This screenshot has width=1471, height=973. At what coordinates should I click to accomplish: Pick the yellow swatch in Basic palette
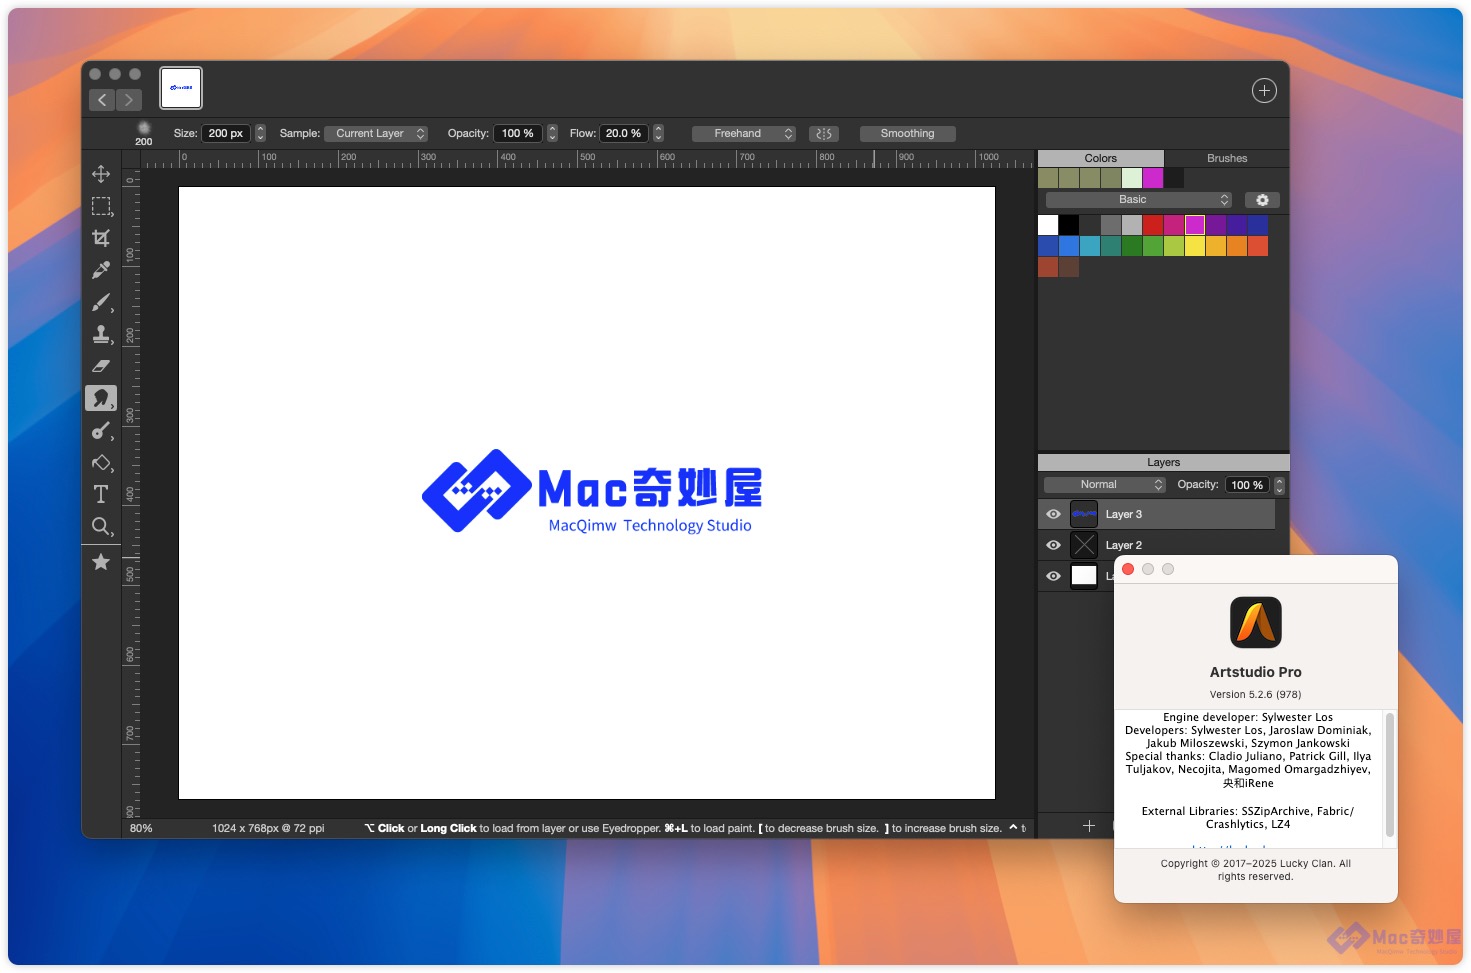1195,246
